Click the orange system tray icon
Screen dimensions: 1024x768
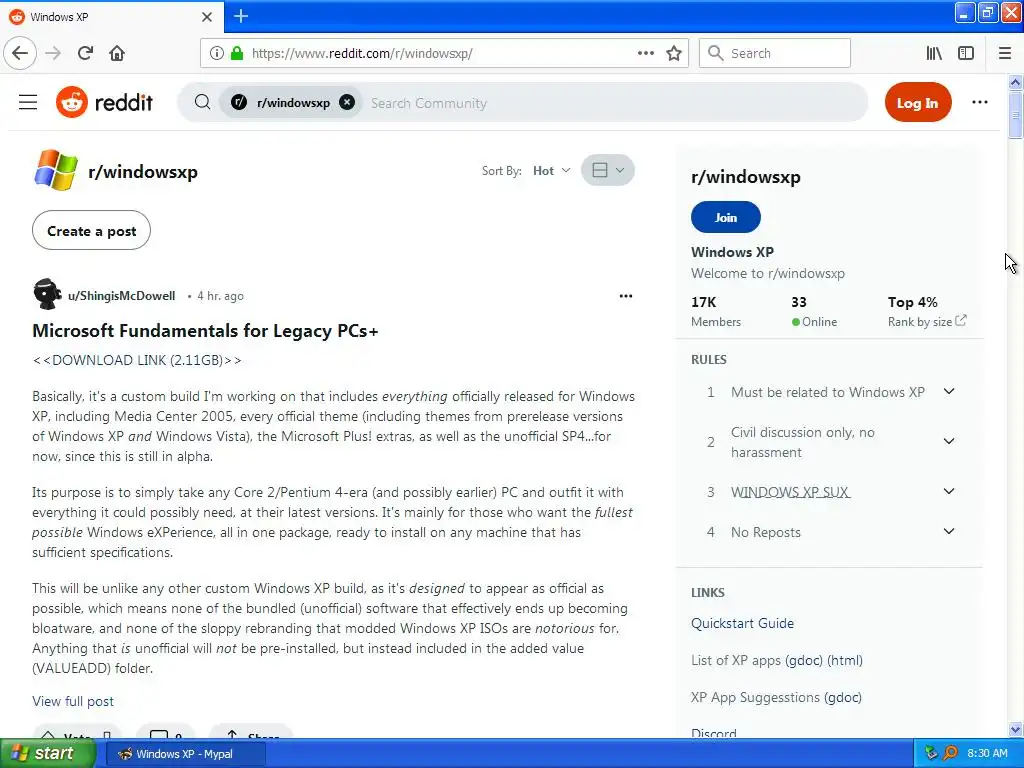(950, 753)
